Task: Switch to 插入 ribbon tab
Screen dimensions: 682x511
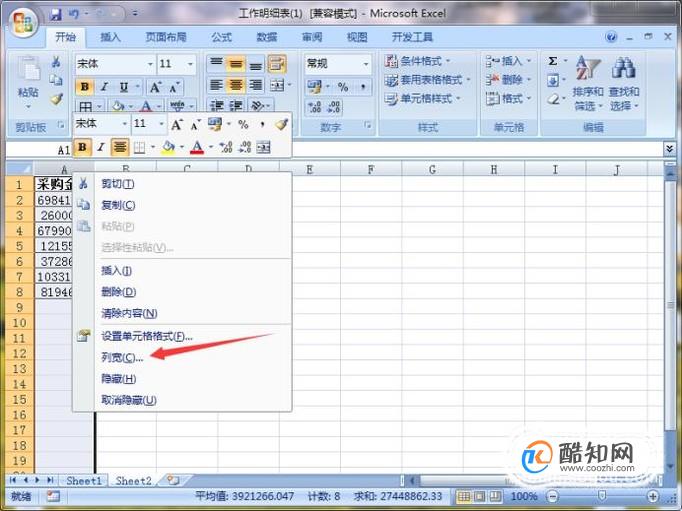Action: click(110, 37)
